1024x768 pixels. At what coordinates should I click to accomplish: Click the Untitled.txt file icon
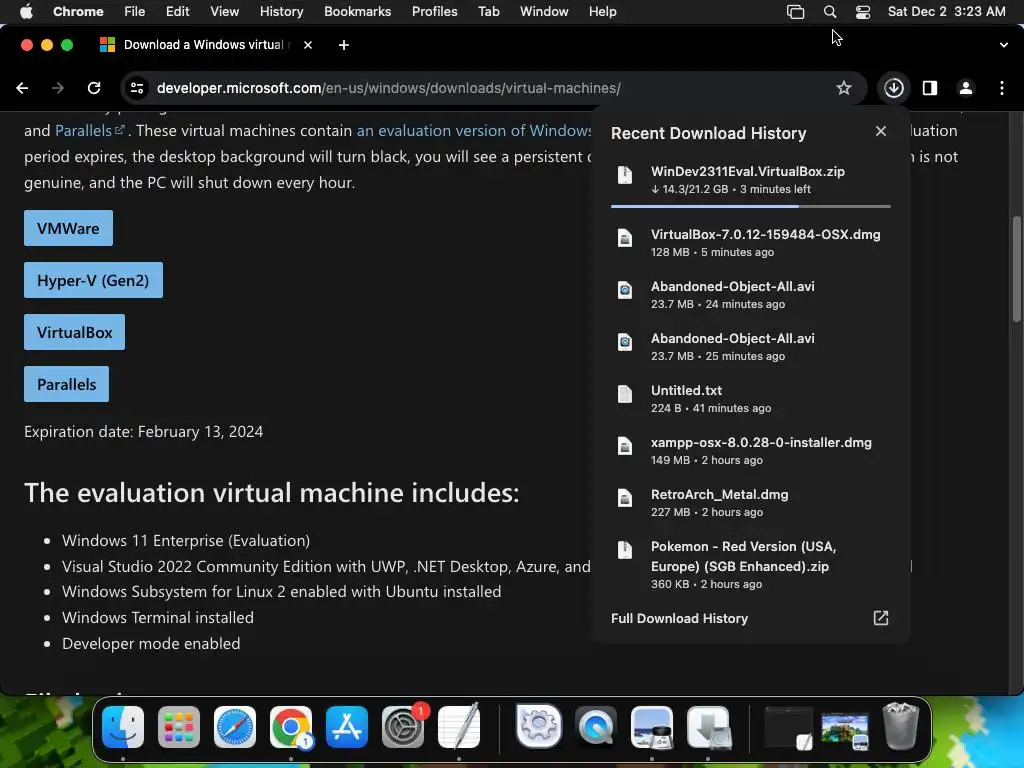click(x=625, y=394)
